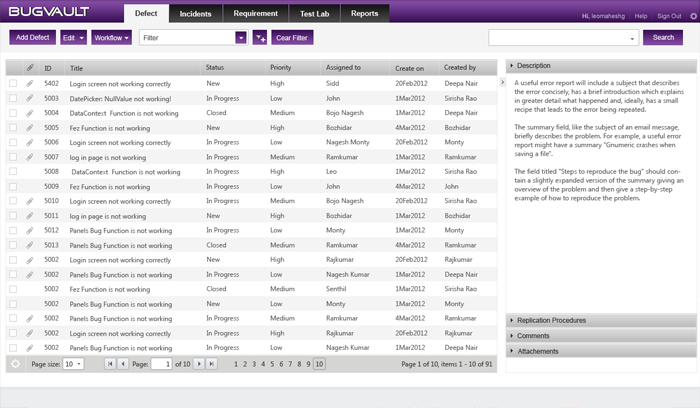Collapse the right panel using splitter arrow

tap(502, 83)
